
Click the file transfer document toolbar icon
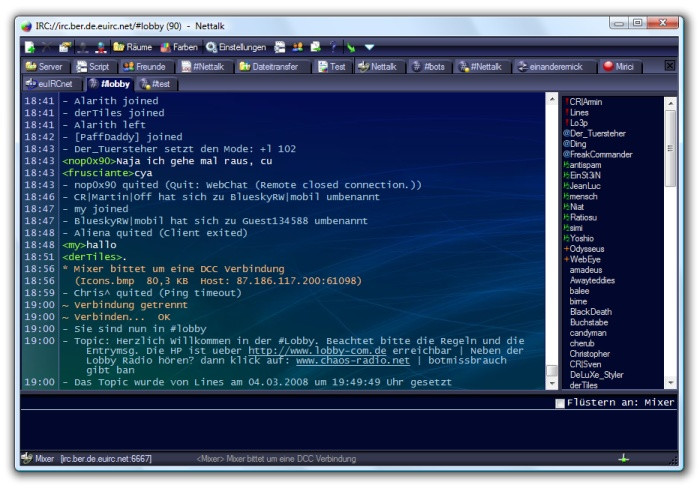click(x=316, y=47)
